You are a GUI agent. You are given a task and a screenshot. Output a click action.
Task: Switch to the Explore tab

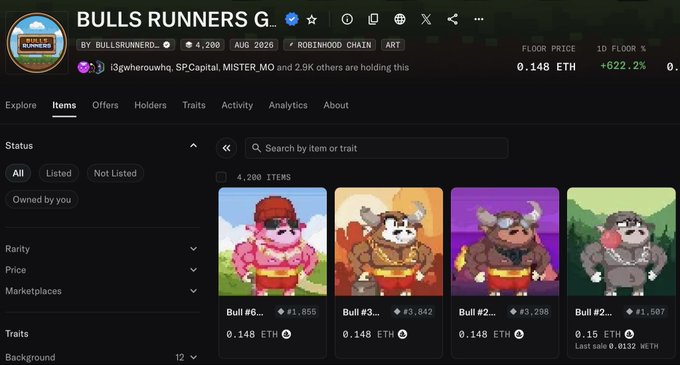pyautogui.click(x=21, y=105)
